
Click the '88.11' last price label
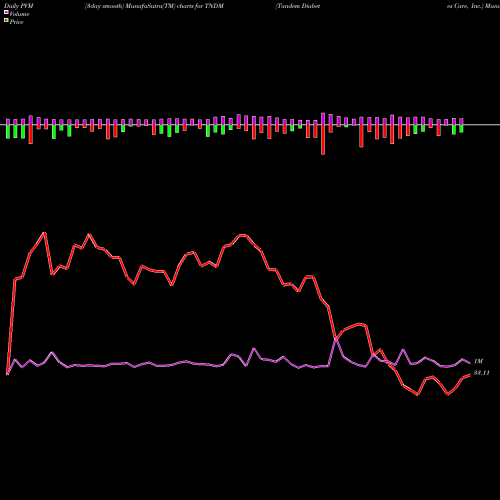481,373
